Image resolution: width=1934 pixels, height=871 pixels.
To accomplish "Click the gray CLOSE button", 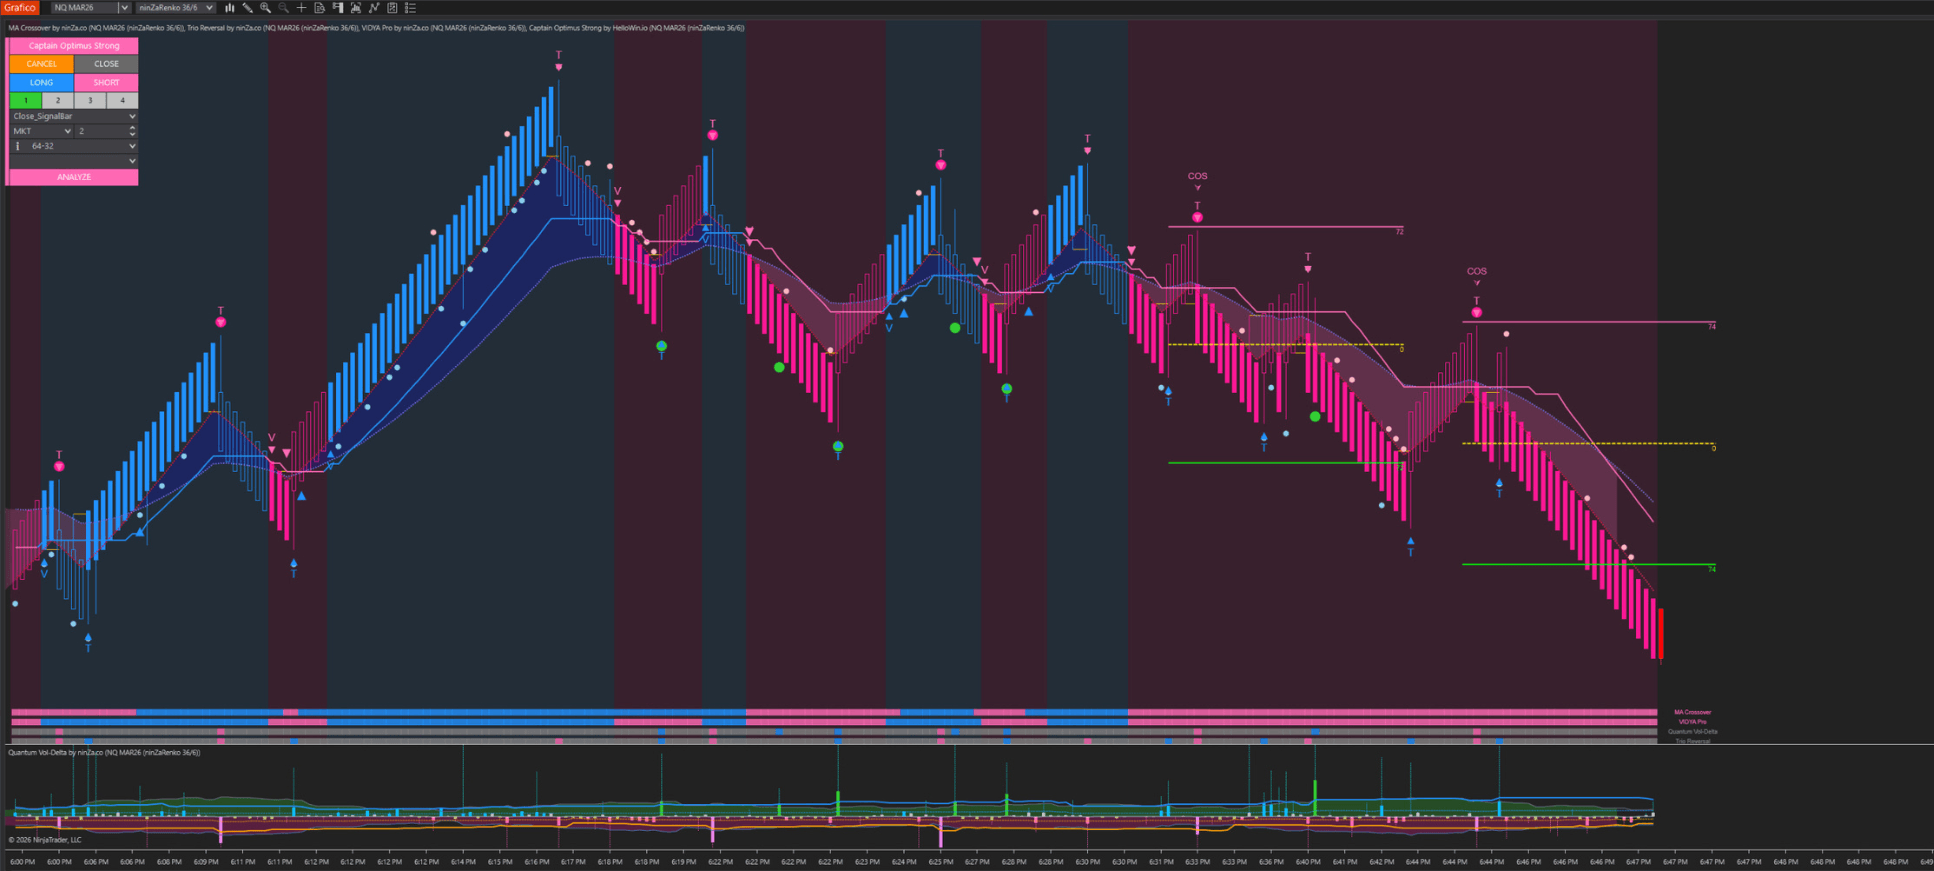I will point(106,64).
